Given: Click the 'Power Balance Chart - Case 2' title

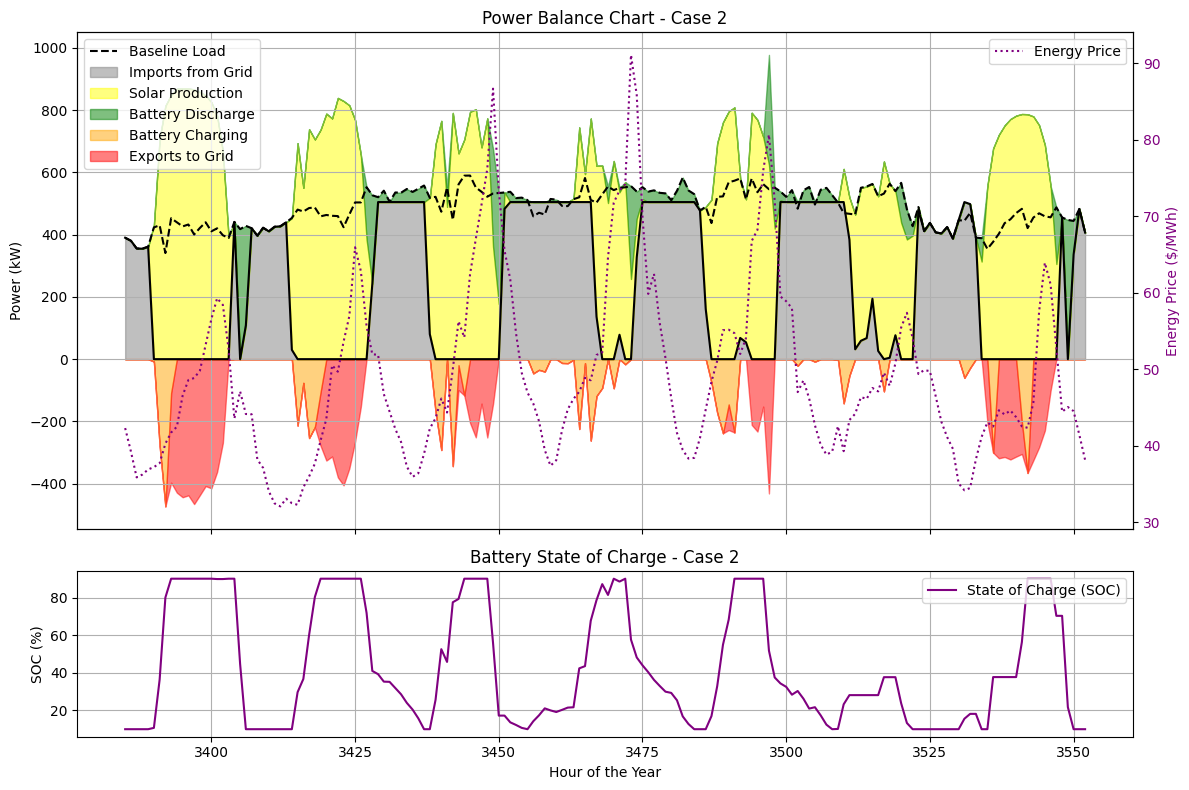Looking at the screenshot, I should (604, 18).
